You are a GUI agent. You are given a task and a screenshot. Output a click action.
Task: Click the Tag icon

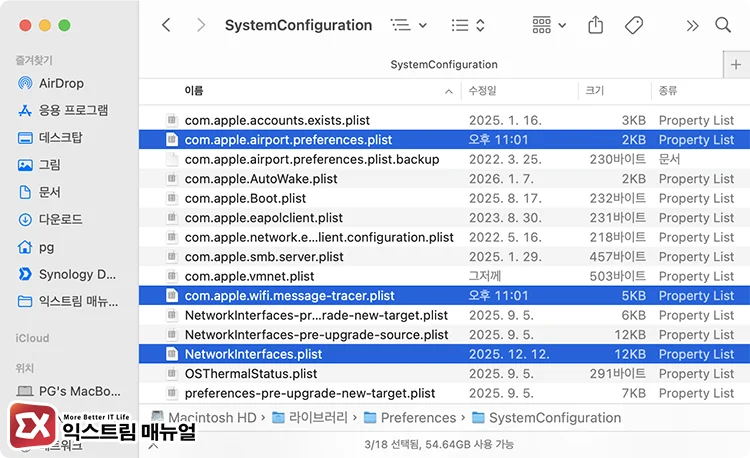click(634, 25)
